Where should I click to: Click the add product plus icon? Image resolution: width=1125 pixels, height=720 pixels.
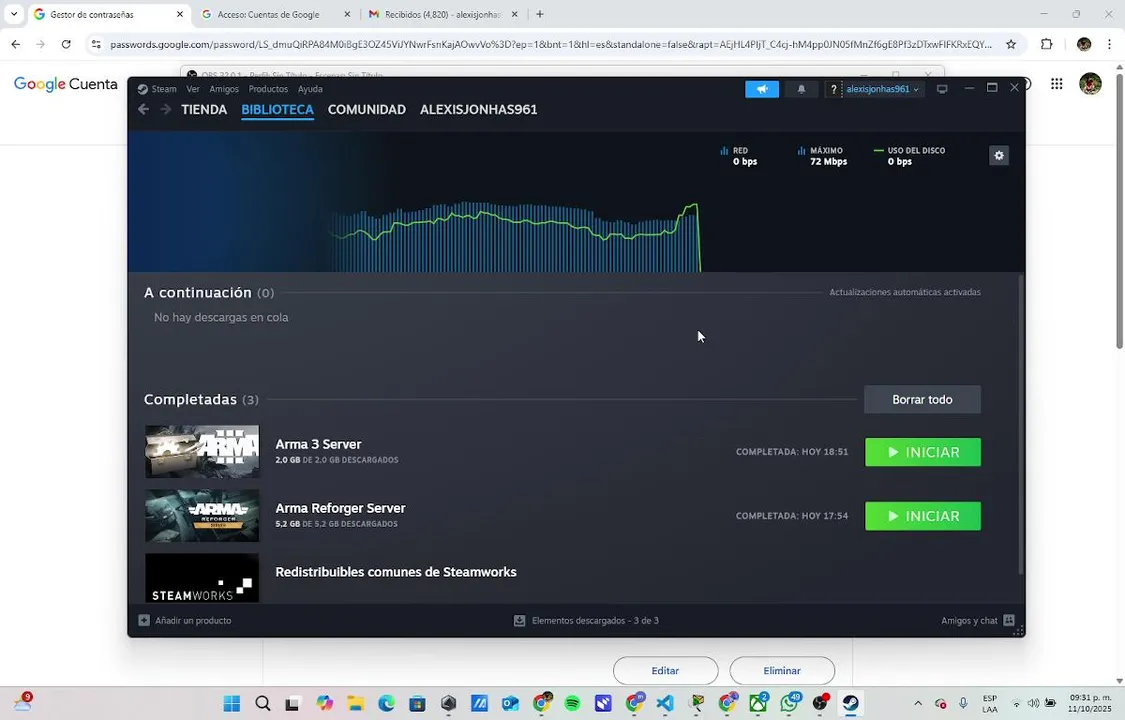pyautogui.click(x=144, y=620)
